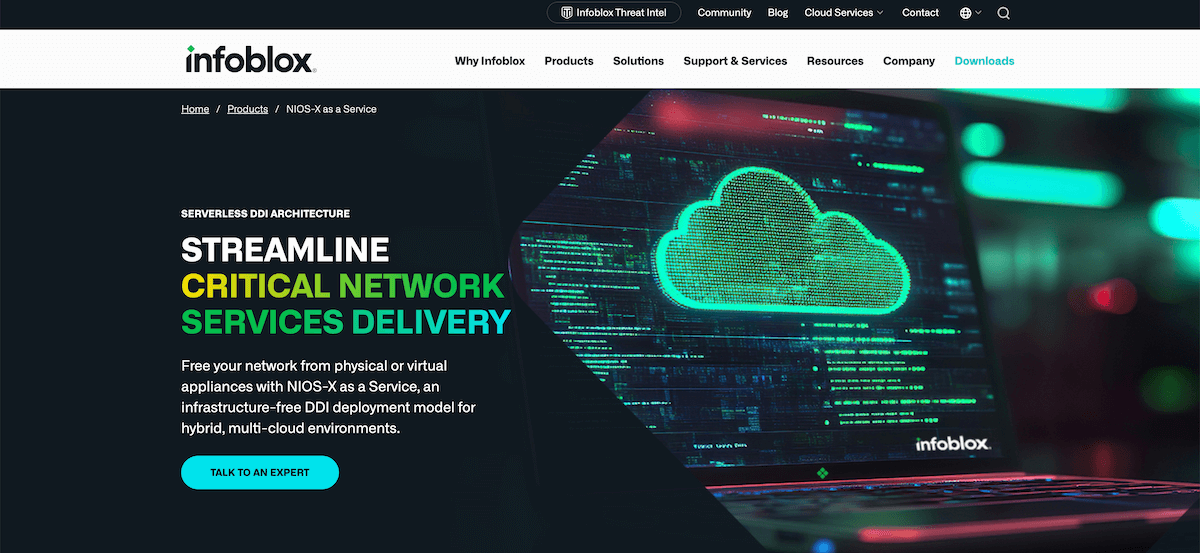Go to the Blog link
This screenshot has width=1200, height=553.
778,13
